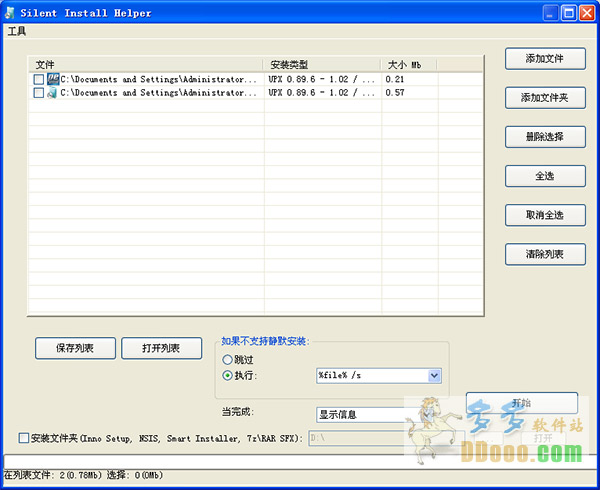Click the 全选 button

(x=545, y=176)
